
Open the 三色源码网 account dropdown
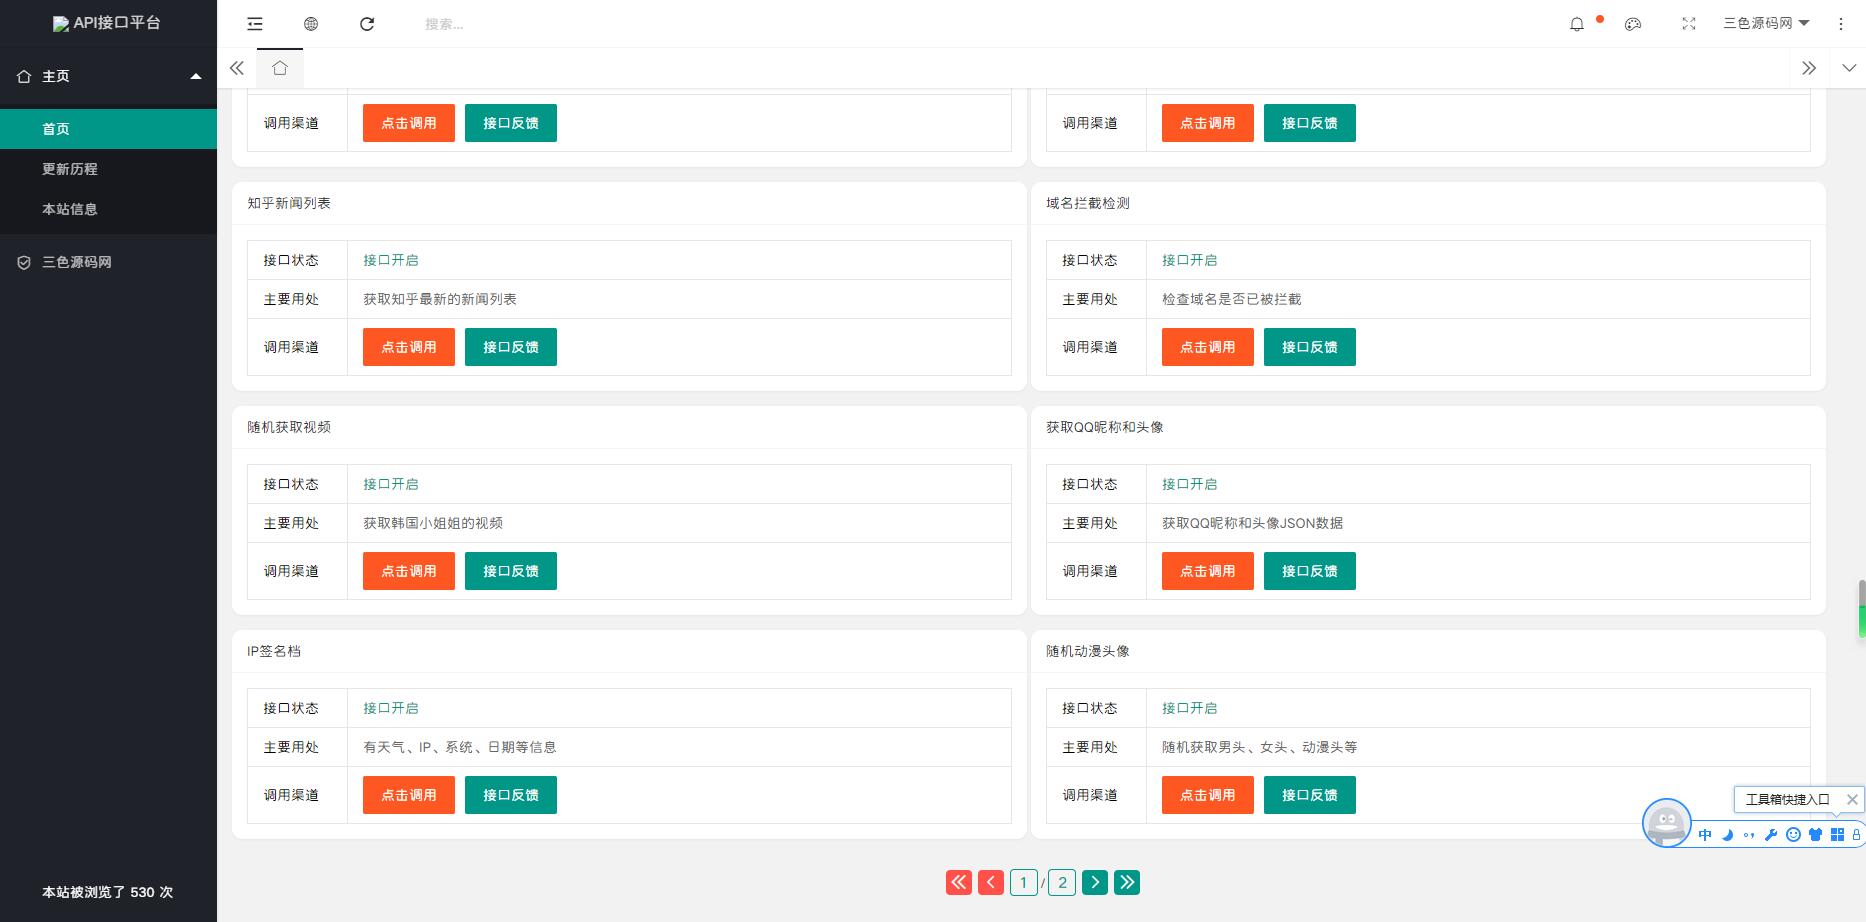coord(1766,23)
